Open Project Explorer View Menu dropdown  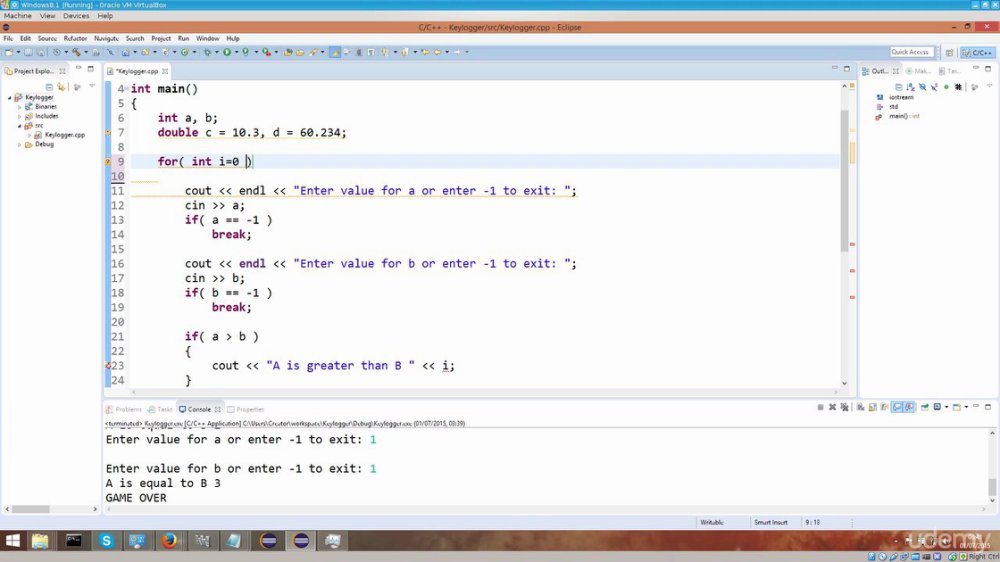click(x=92, y=87)
